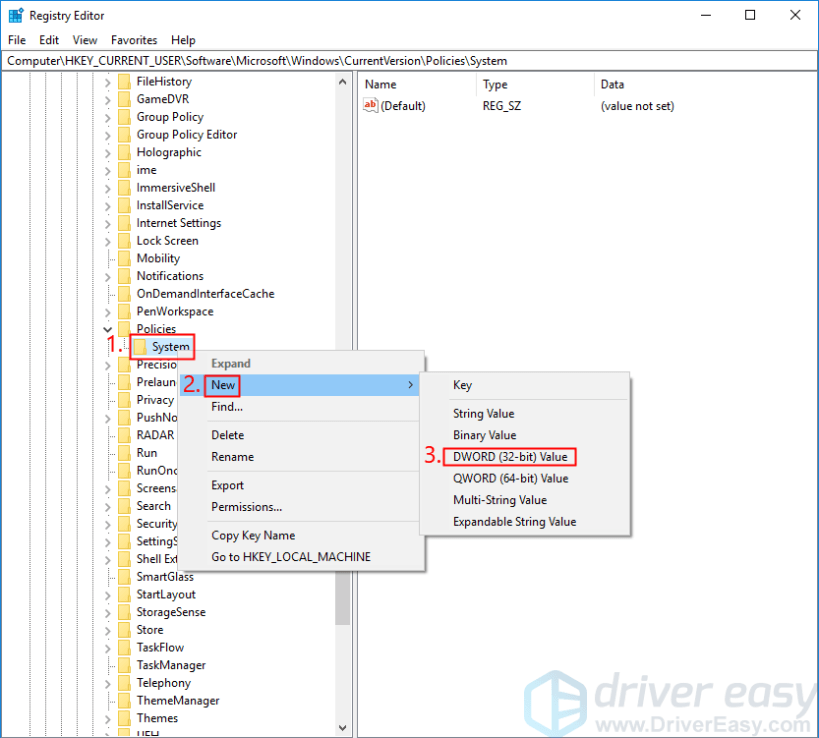The height and width of the screenshot is (738, 819).
Task: Click the SmartGlass folder icon
Action: 127,576
